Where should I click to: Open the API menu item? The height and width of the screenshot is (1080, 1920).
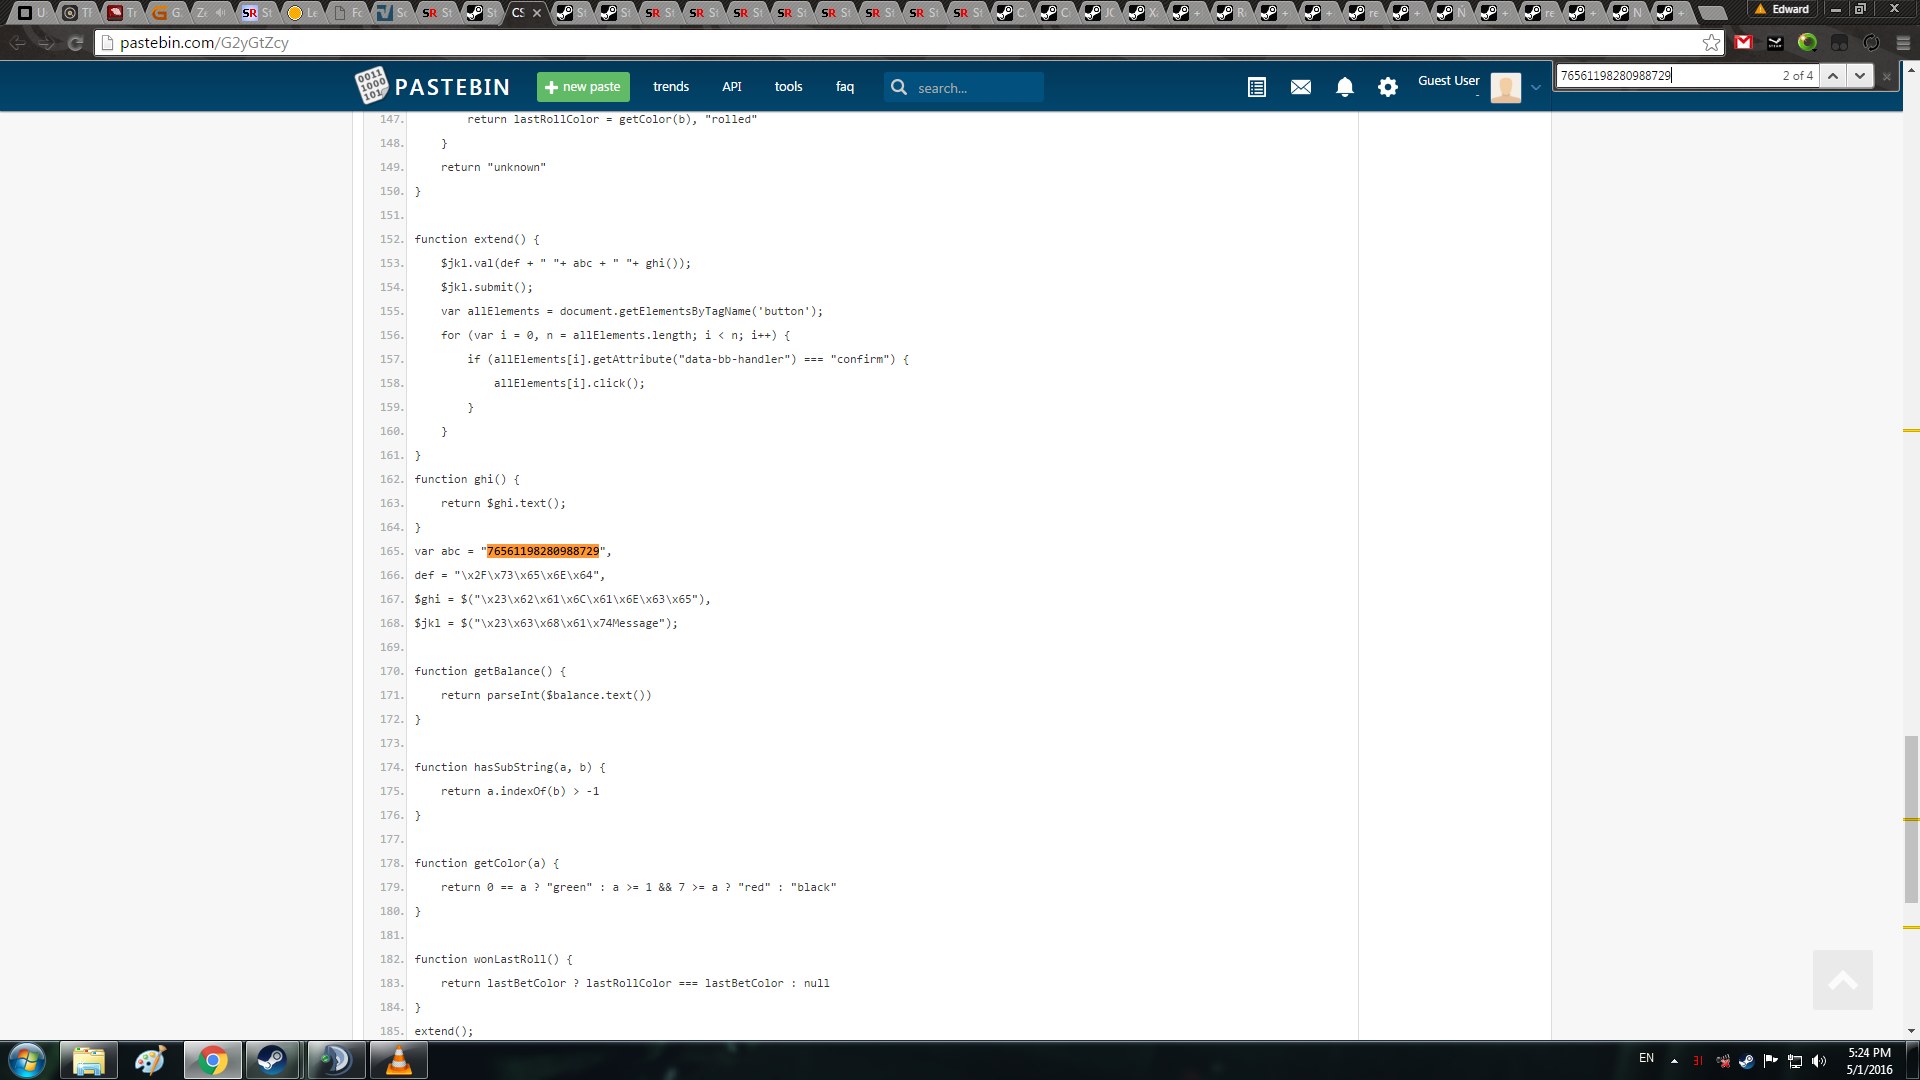click(x=732, y=87)
